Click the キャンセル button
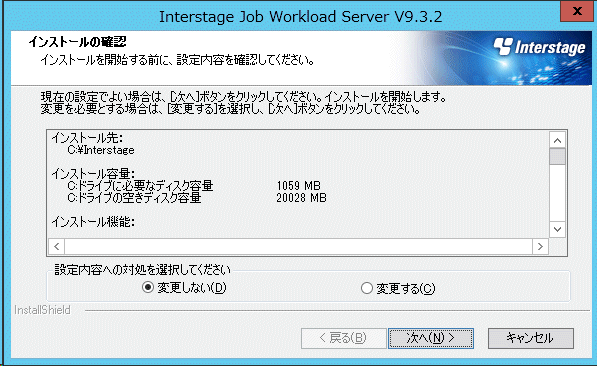597x366 pixels. click(x=531, y=338)
